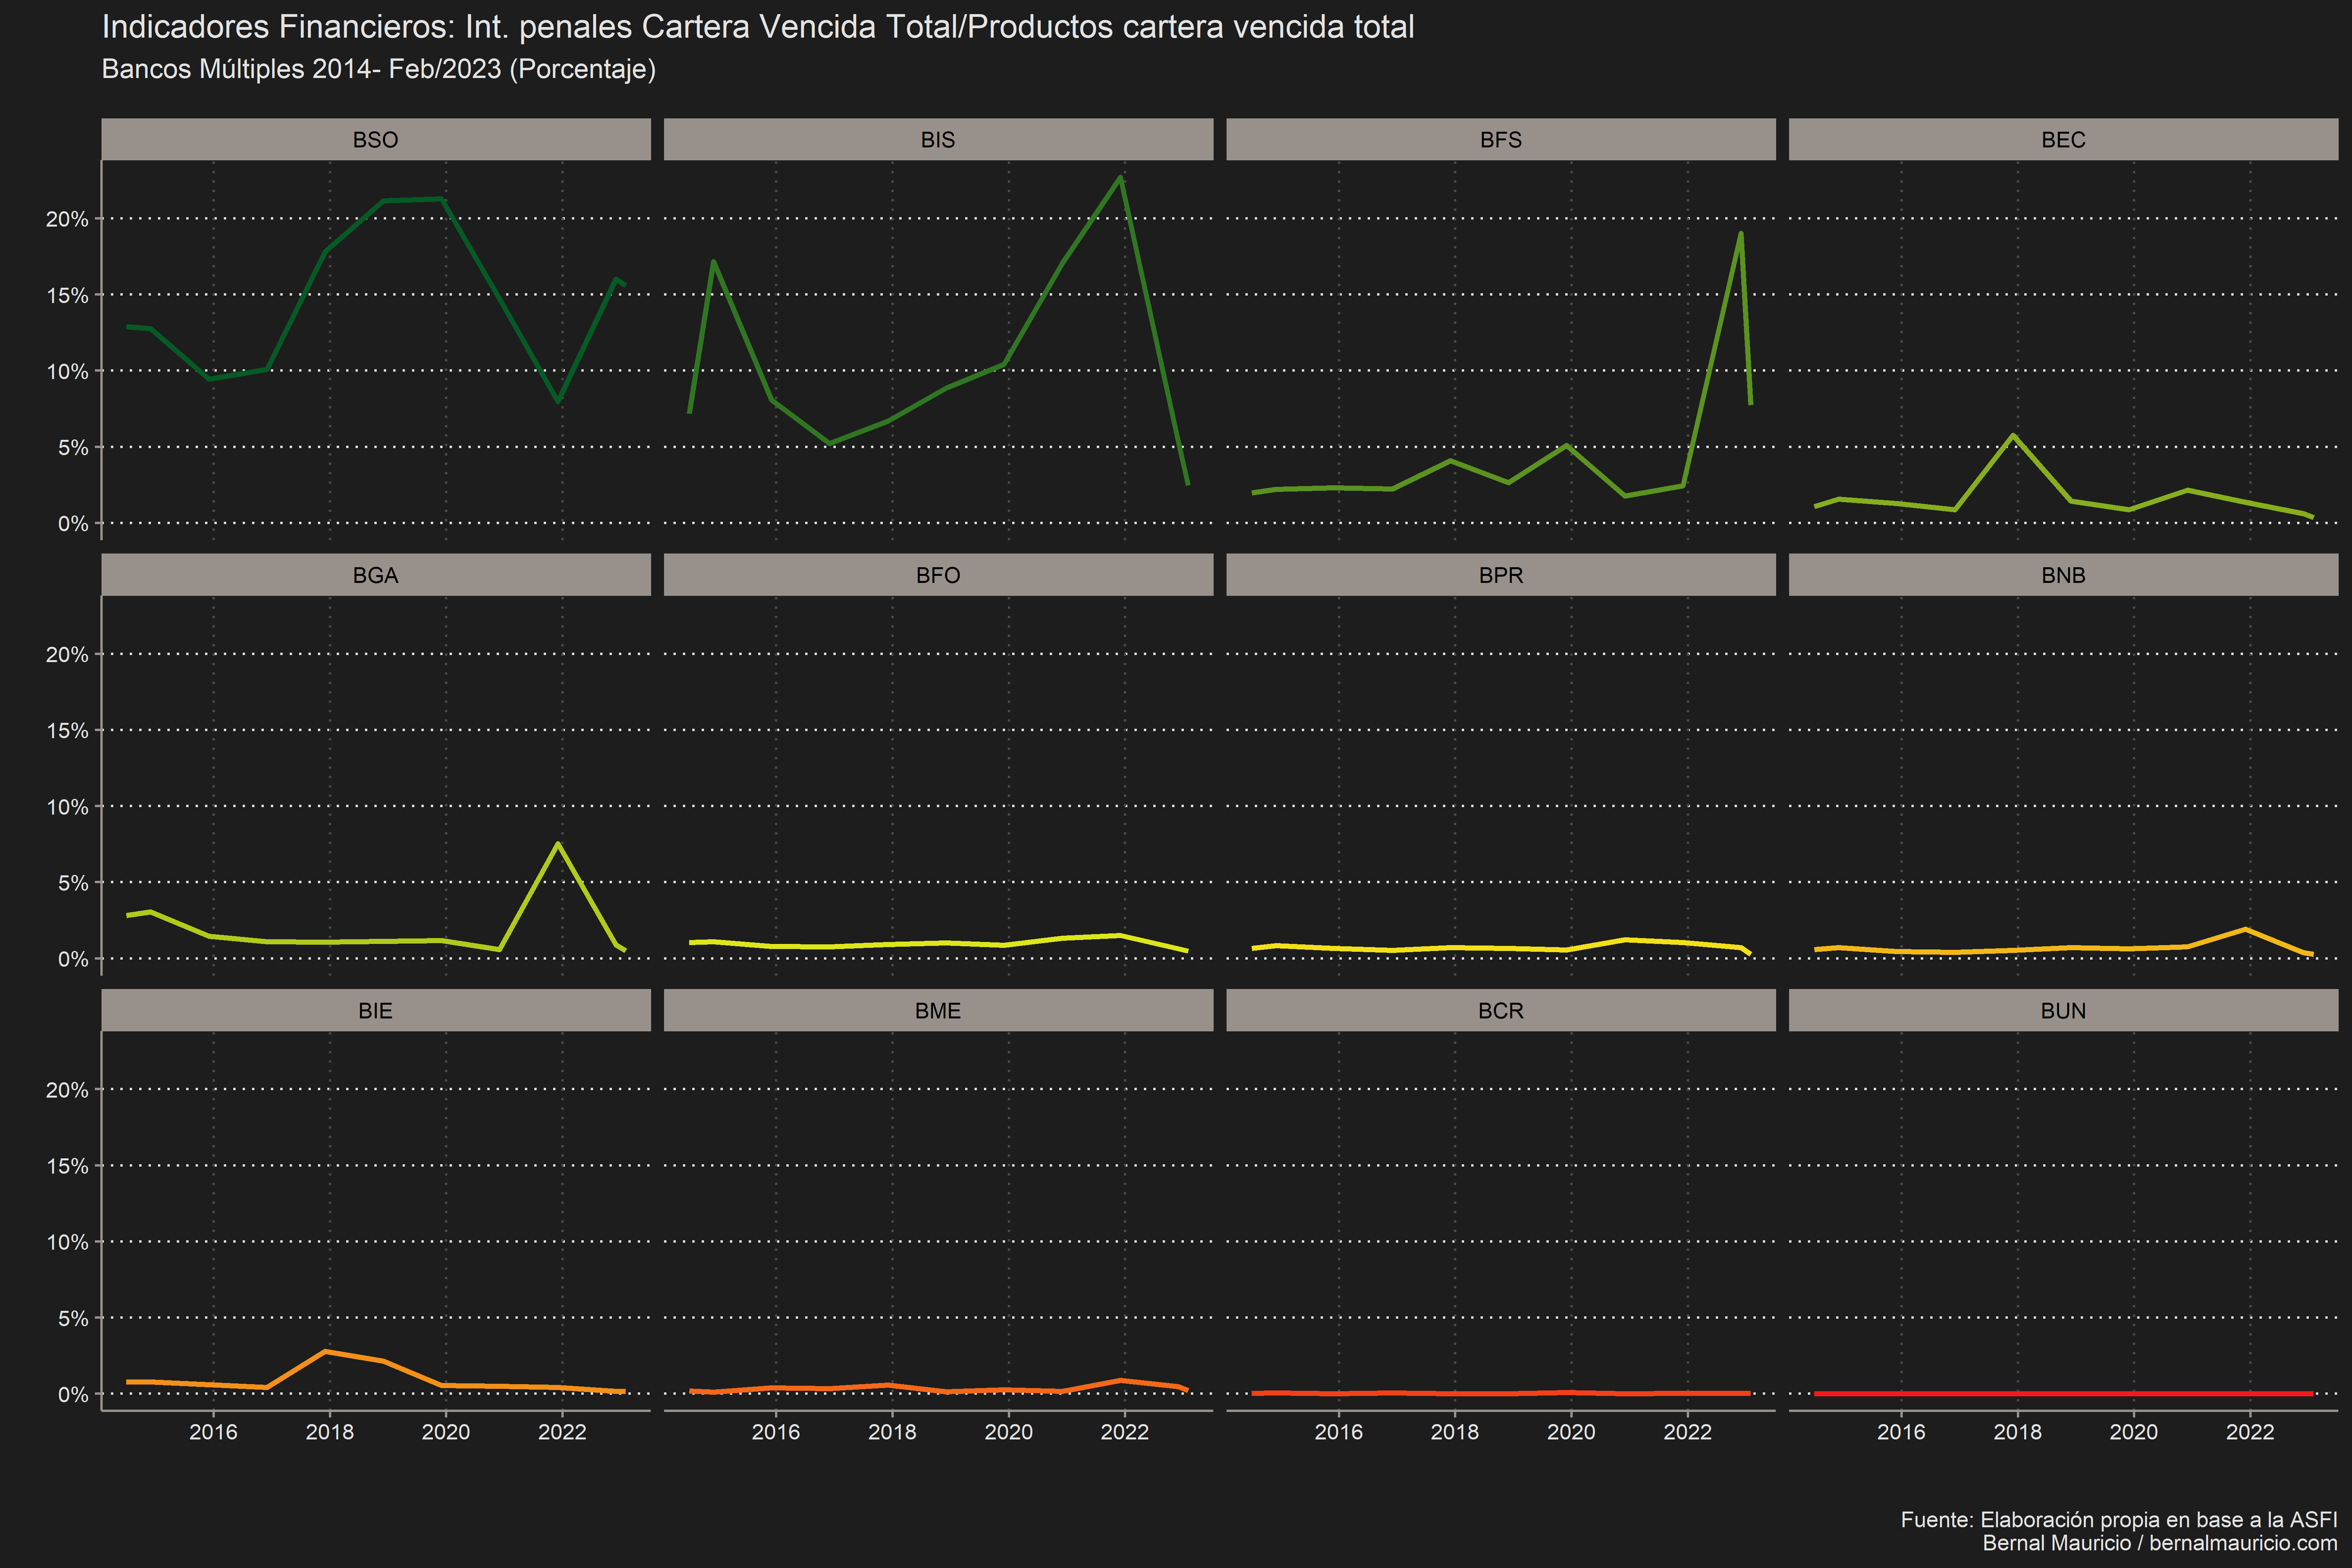Click the BFS line spike near 2023
The image size is (2352, 1568).
(x=1741, y=235)
